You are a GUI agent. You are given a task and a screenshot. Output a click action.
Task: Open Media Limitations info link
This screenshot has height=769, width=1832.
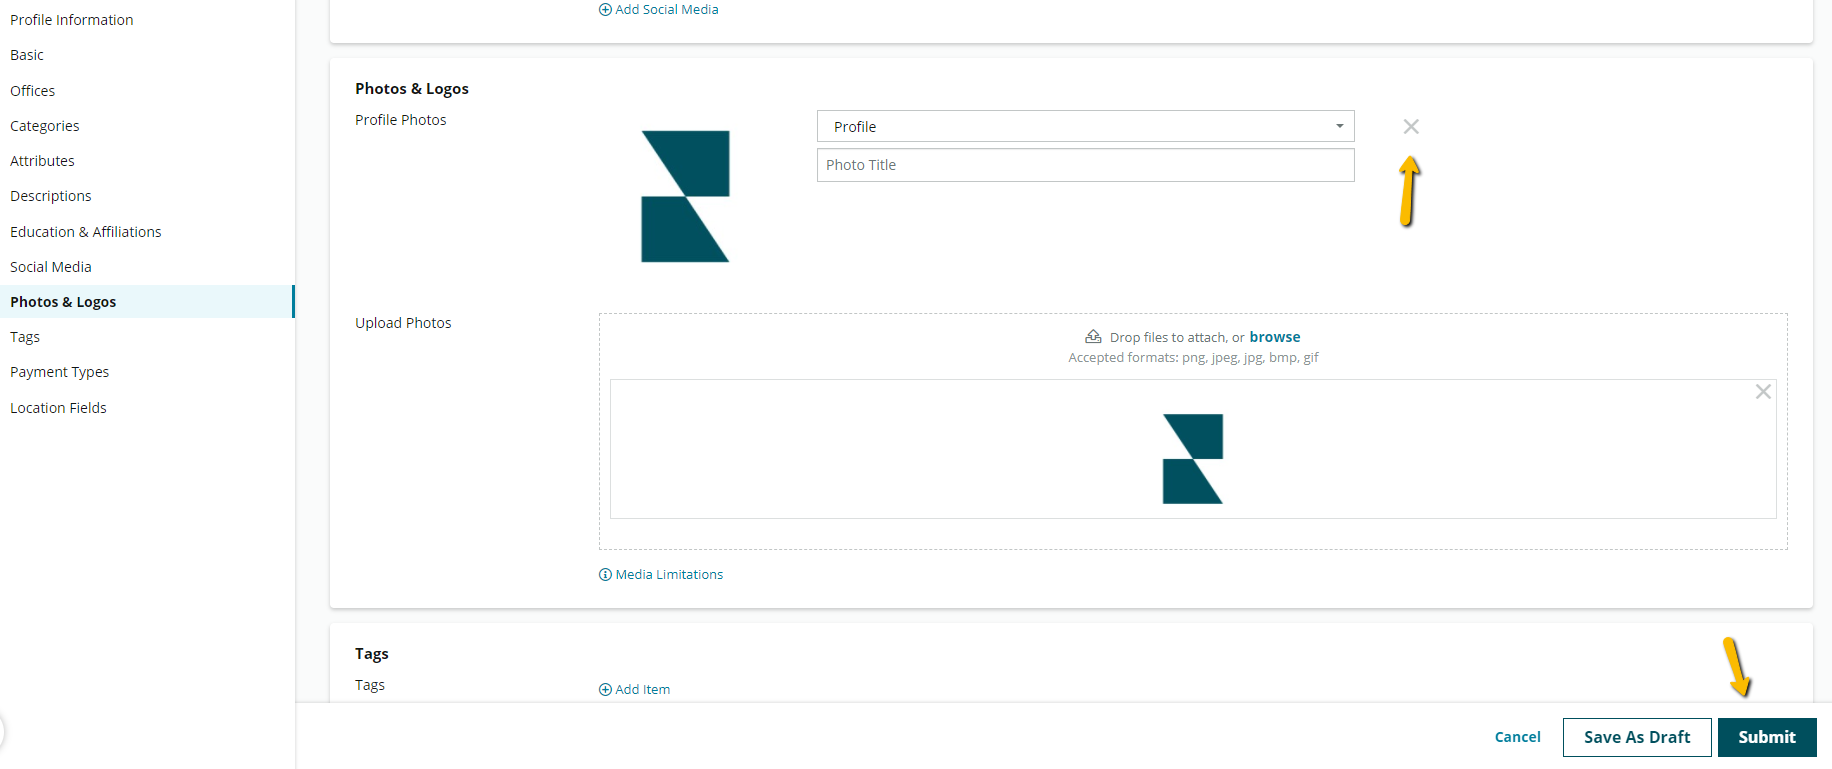668,575
